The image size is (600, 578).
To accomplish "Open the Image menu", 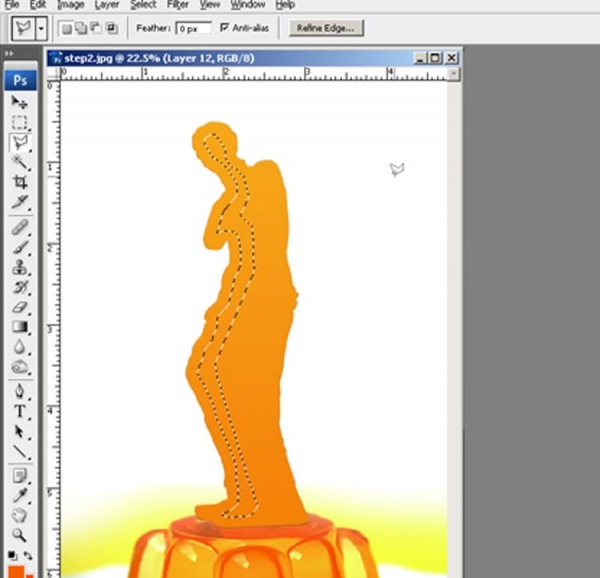I will tap(70, 5).
